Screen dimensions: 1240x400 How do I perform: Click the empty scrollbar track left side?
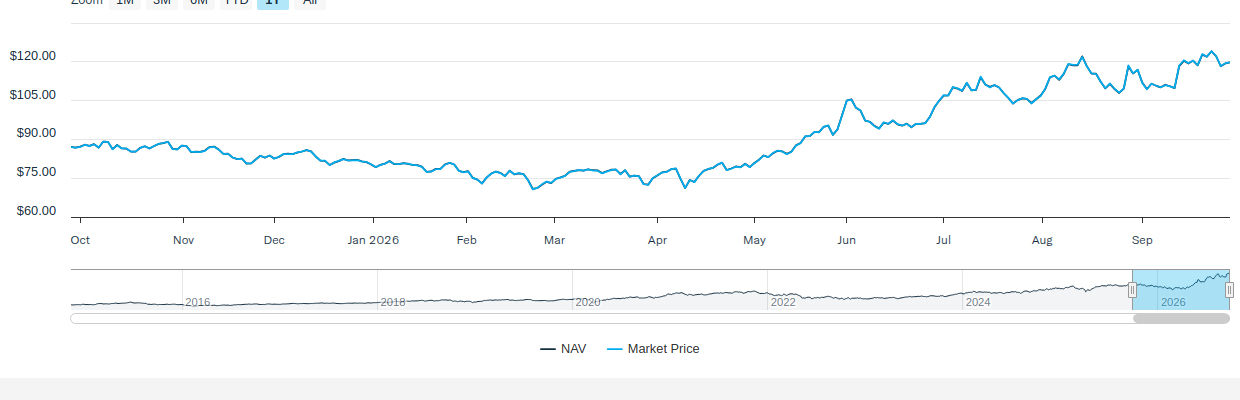point(601,319)
